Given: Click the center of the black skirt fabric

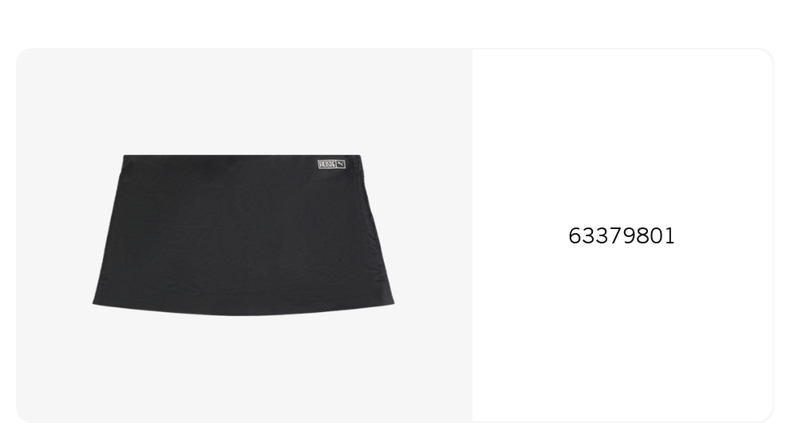Looking at the screenshot, I should tap(243, 235).
